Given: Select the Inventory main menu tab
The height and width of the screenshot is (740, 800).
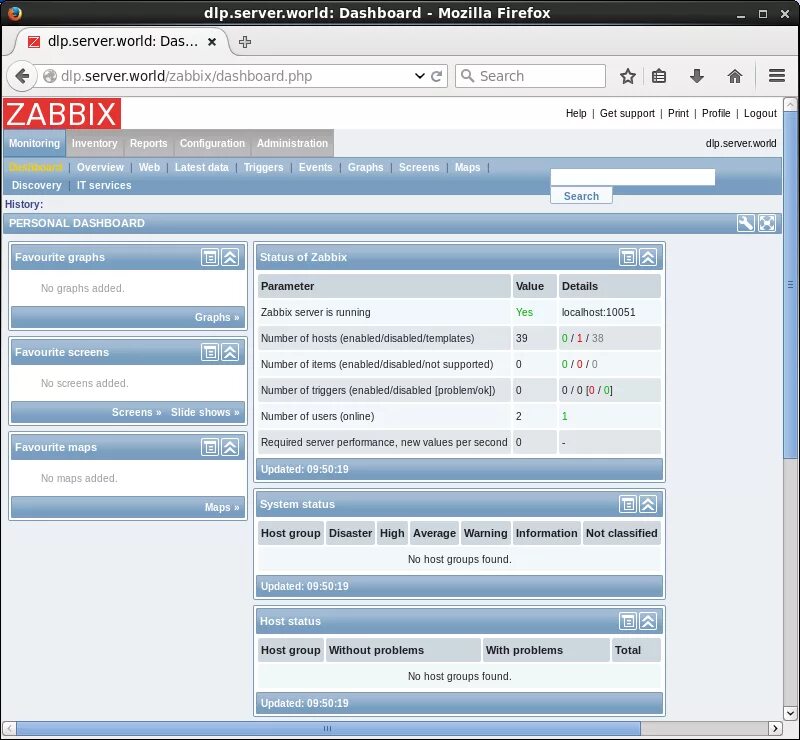Looking at the screenshot, I should coord(94,143).
